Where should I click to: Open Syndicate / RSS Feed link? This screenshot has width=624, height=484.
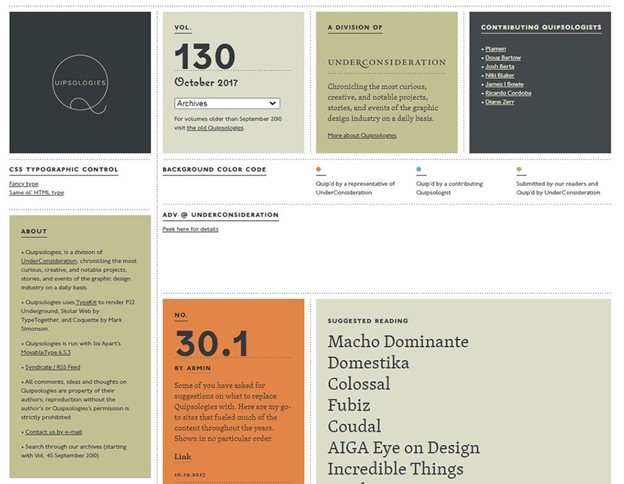pos(53,367)
